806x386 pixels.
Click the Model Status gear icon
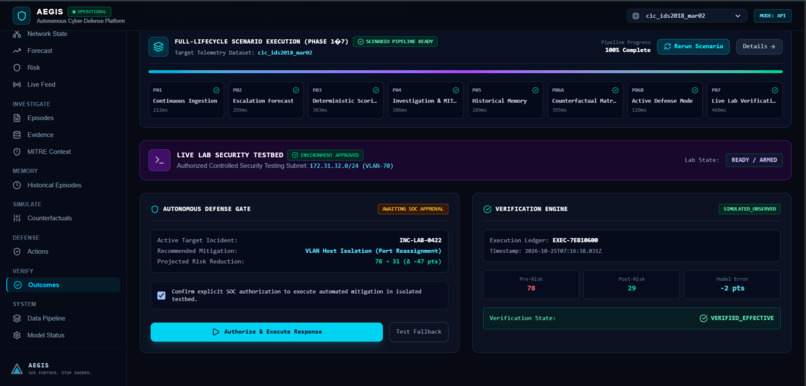(17, 335)
